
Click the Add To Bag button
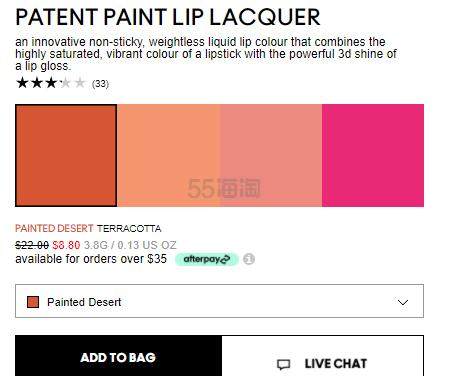pyautogui.click(x=118, y=356)
